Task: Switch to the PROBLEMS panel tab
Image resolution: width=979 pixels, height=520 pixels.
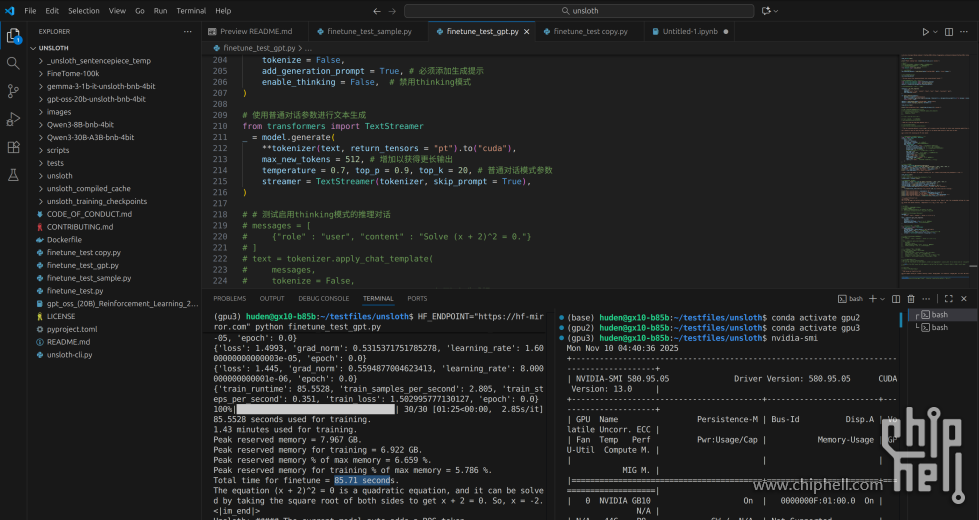Action: [x=229, y=298]
